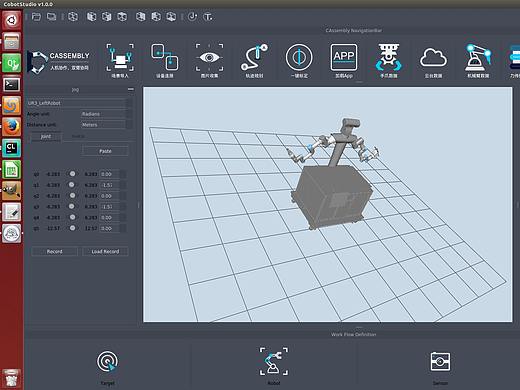520x390 pixels.
Task: Open the Angle unit Radians dropdown
Action: (x=106, y=114)
